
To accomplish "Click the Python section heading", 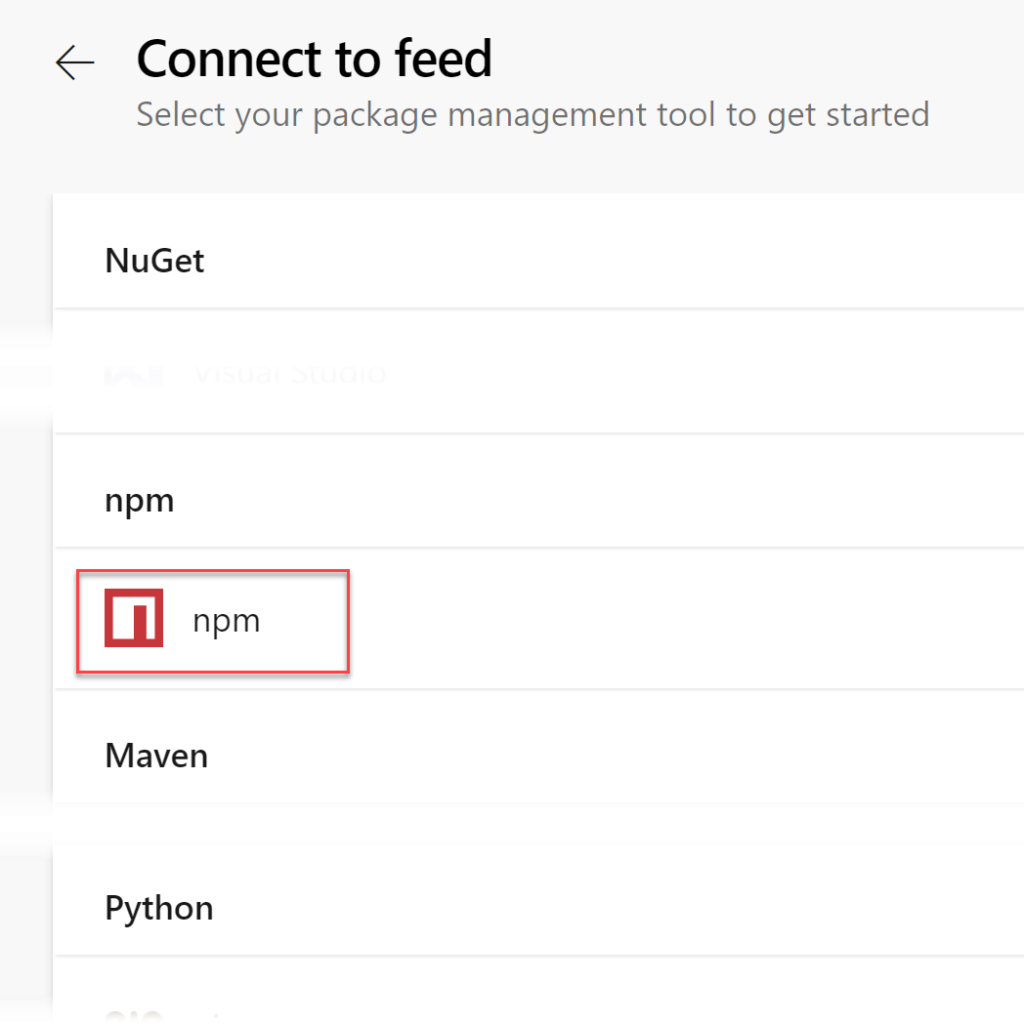I will pos(159,908).
